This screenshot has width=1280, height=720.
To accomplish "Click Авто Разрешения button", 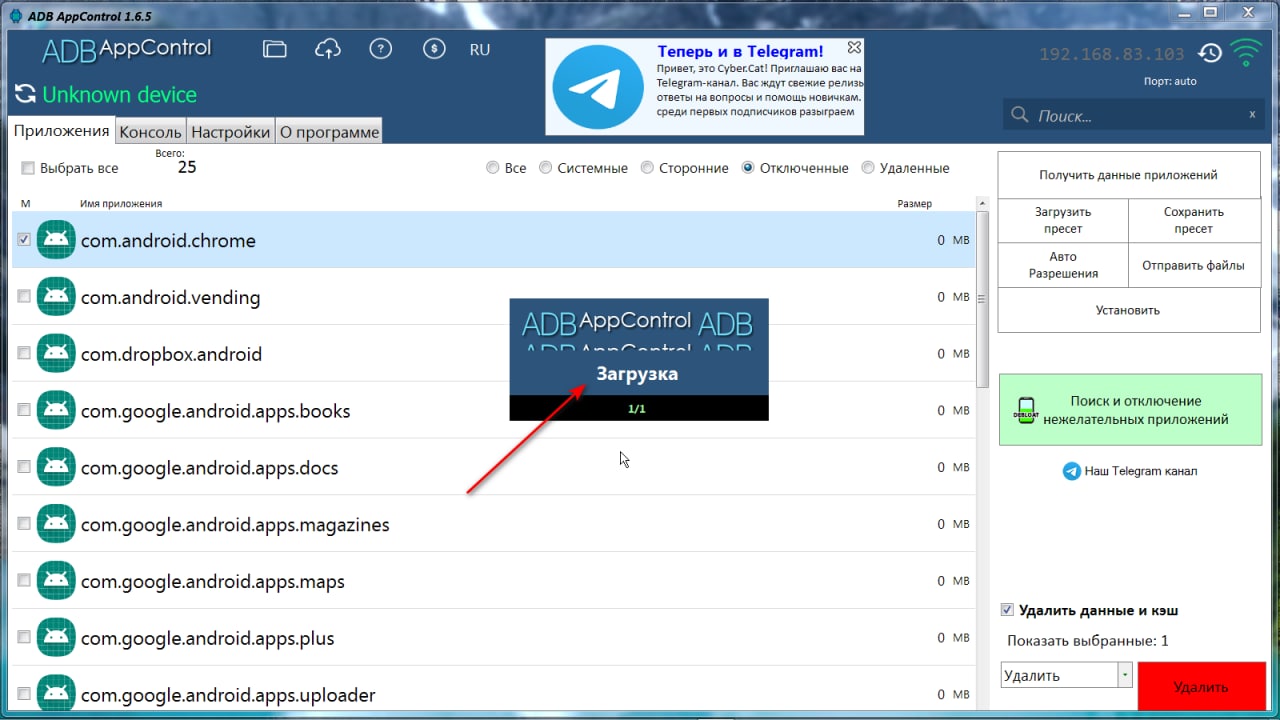I will pos(1063,265).
